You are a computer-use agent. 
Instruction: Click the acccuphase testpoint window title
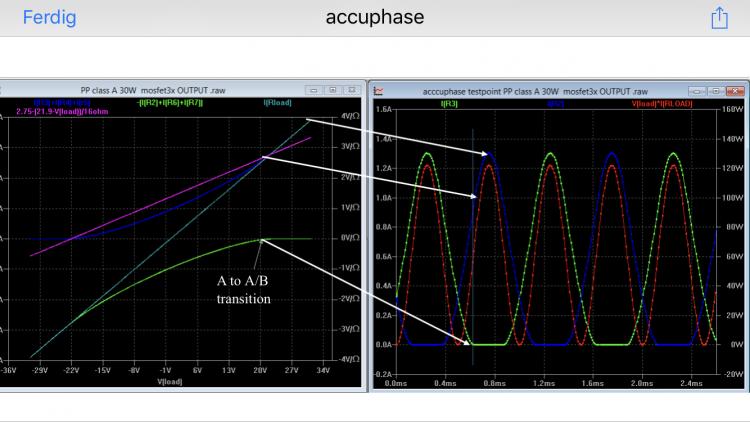point(535,91)
